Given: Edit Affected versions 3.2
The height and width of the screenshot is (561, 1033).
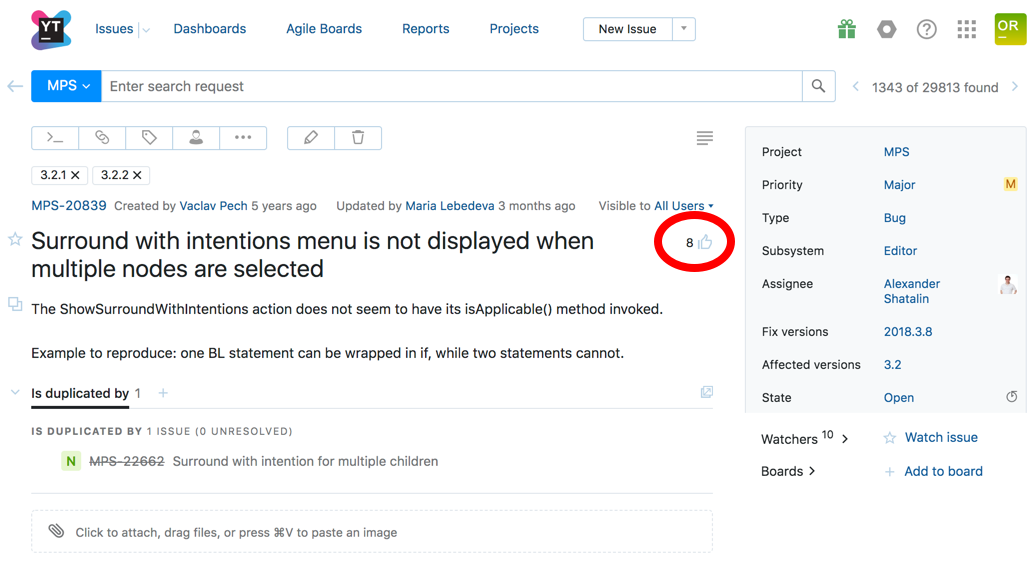Looking at the screenshot, I should point(892,364).
